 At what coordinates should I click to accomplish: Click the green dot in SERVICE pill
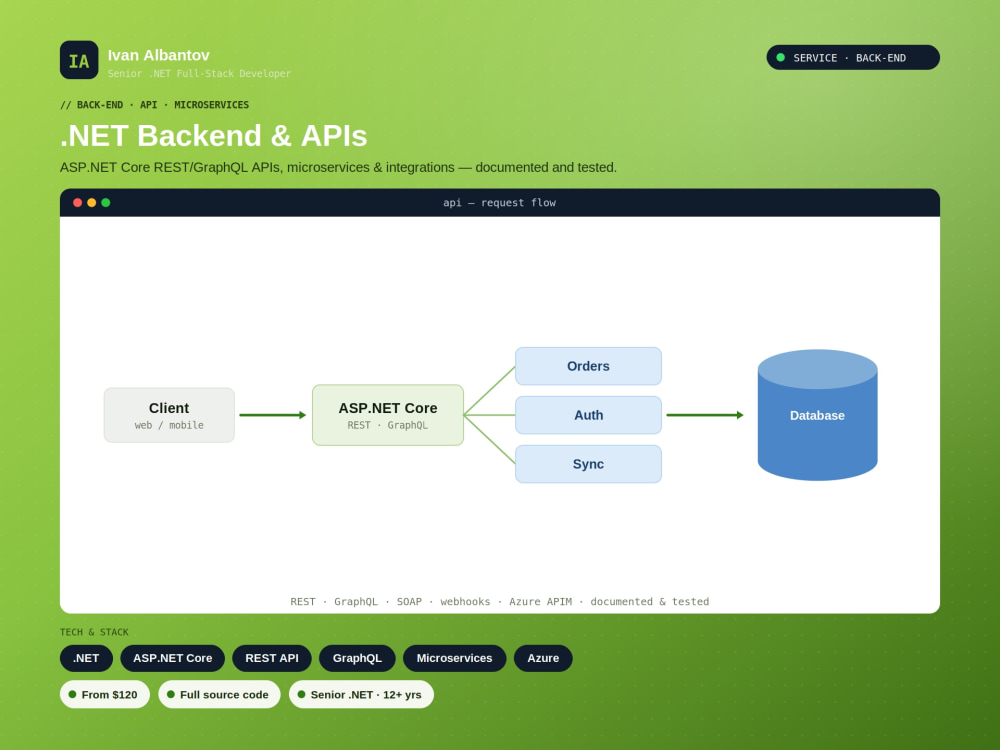click(780, 57)
